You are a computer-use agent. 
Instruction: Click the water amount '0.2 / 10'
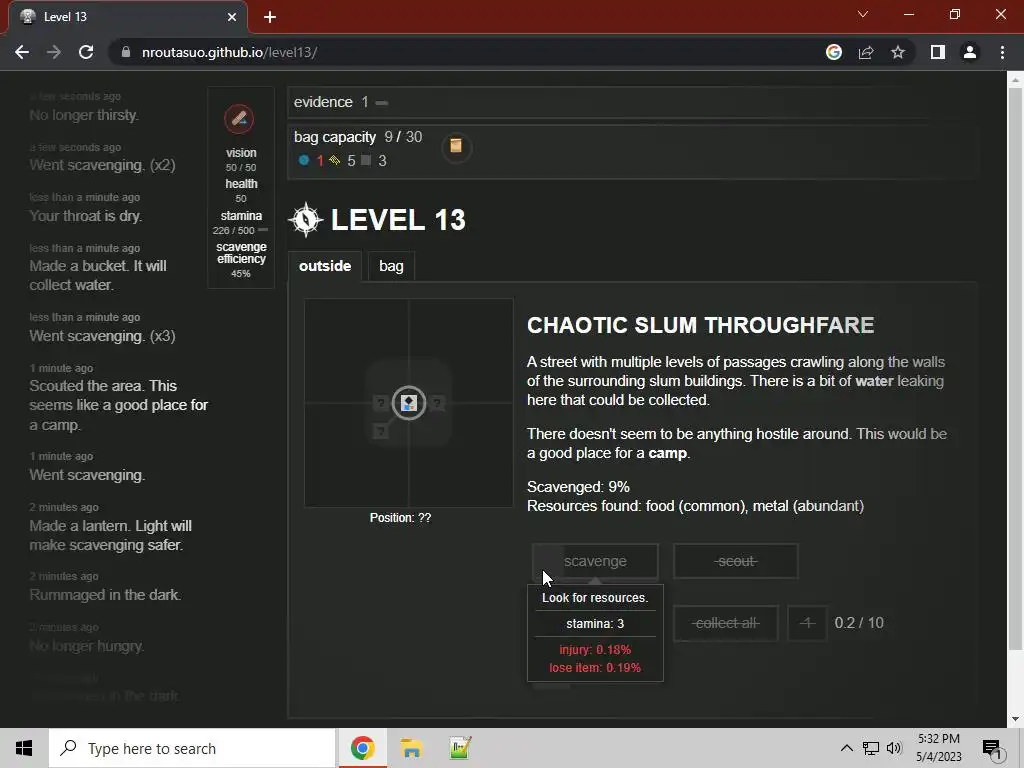pos(859,623)
